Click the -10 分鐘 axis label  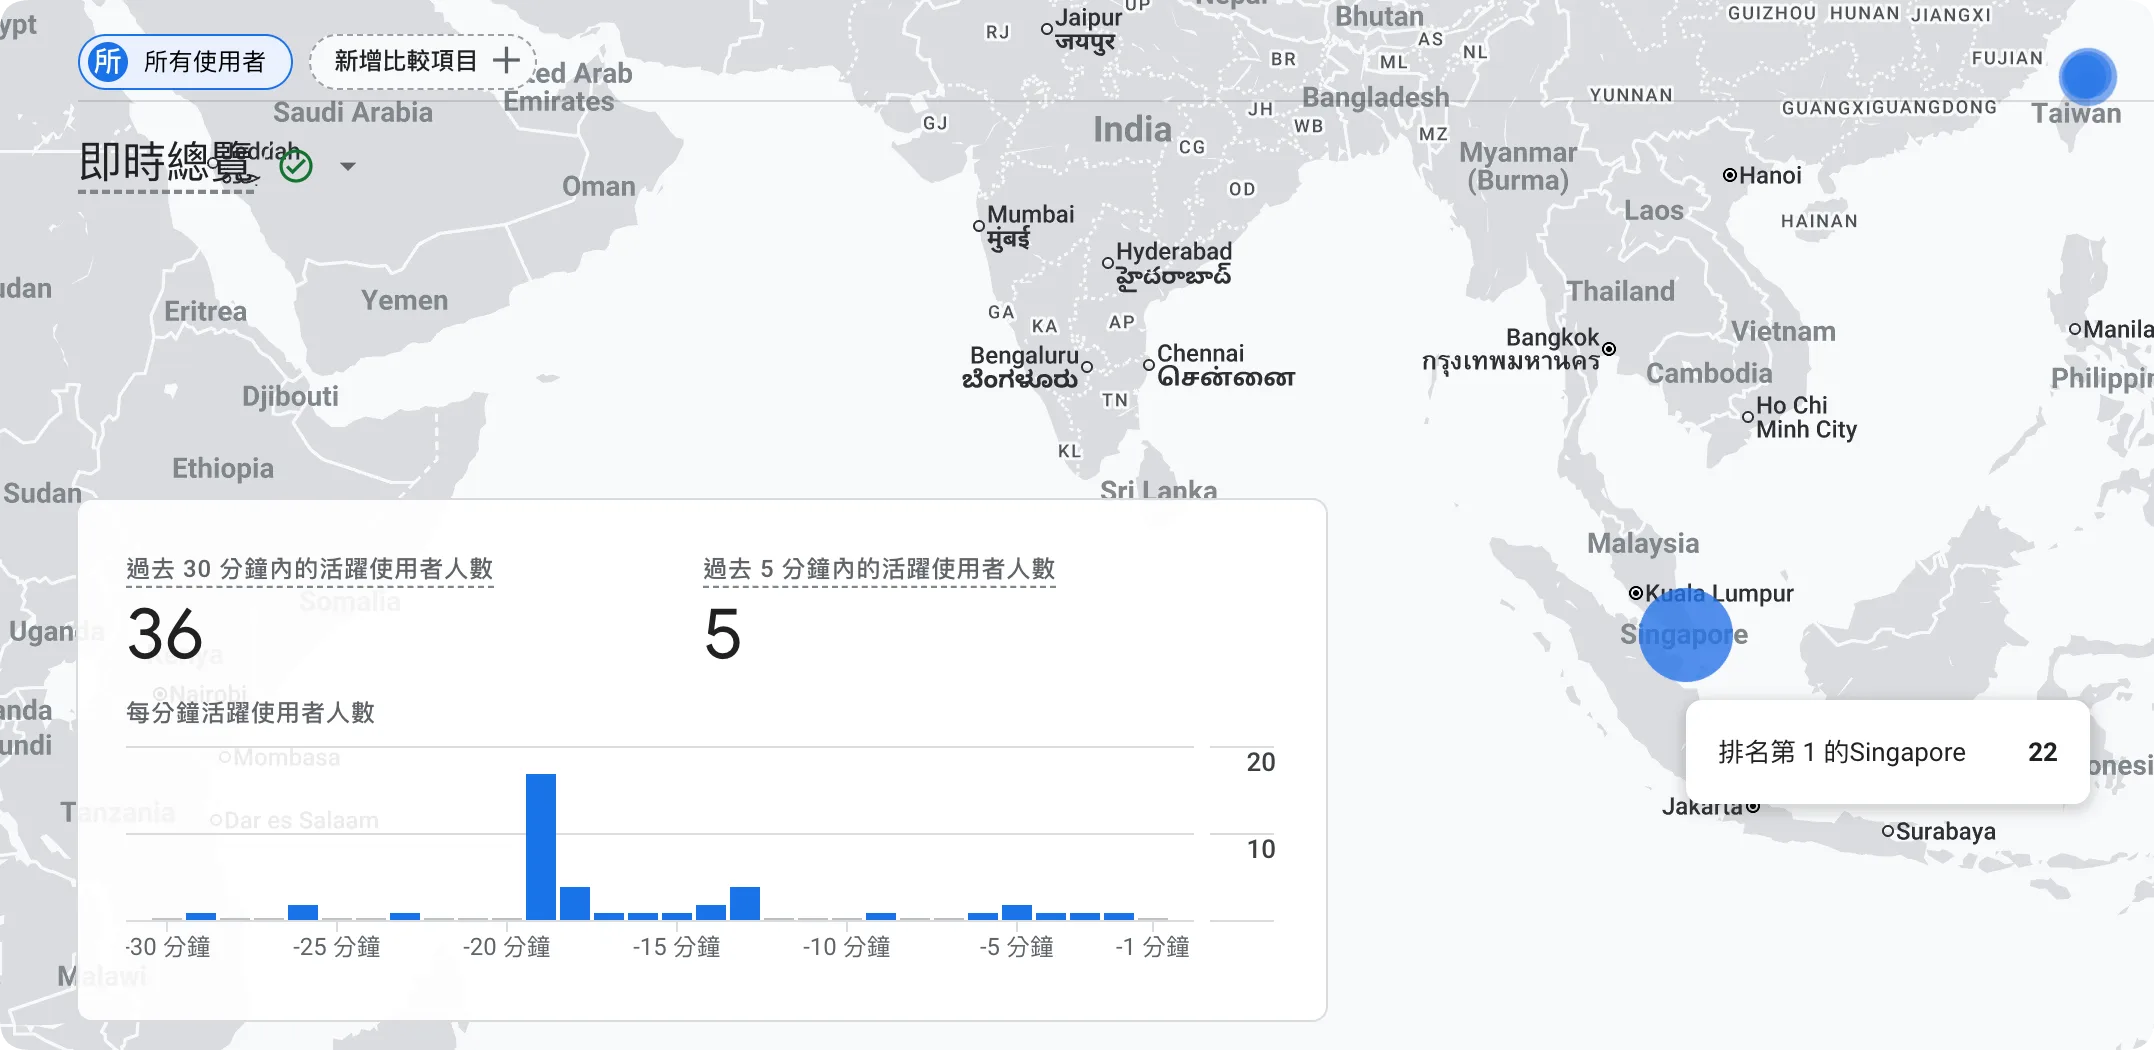[x=847, y=947]
